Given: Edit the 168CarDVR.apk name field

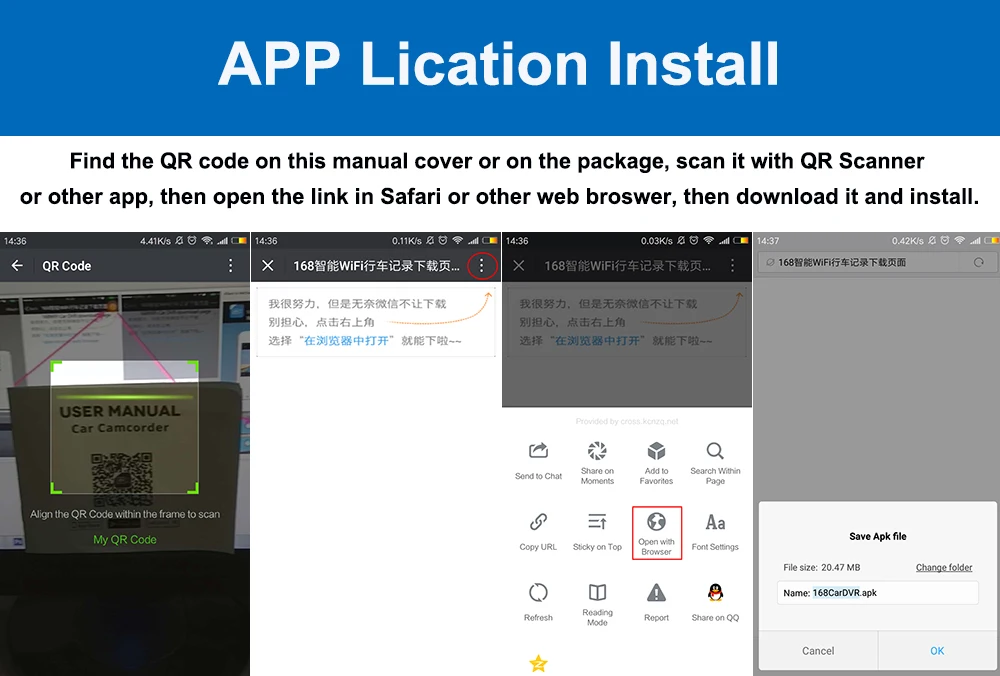Looking at the screenshot, I should point(878,592).
